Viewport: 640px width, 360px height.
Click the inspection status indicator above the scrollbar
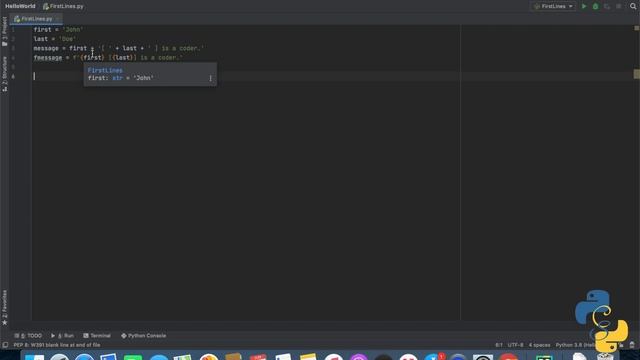tap(636, 28)
